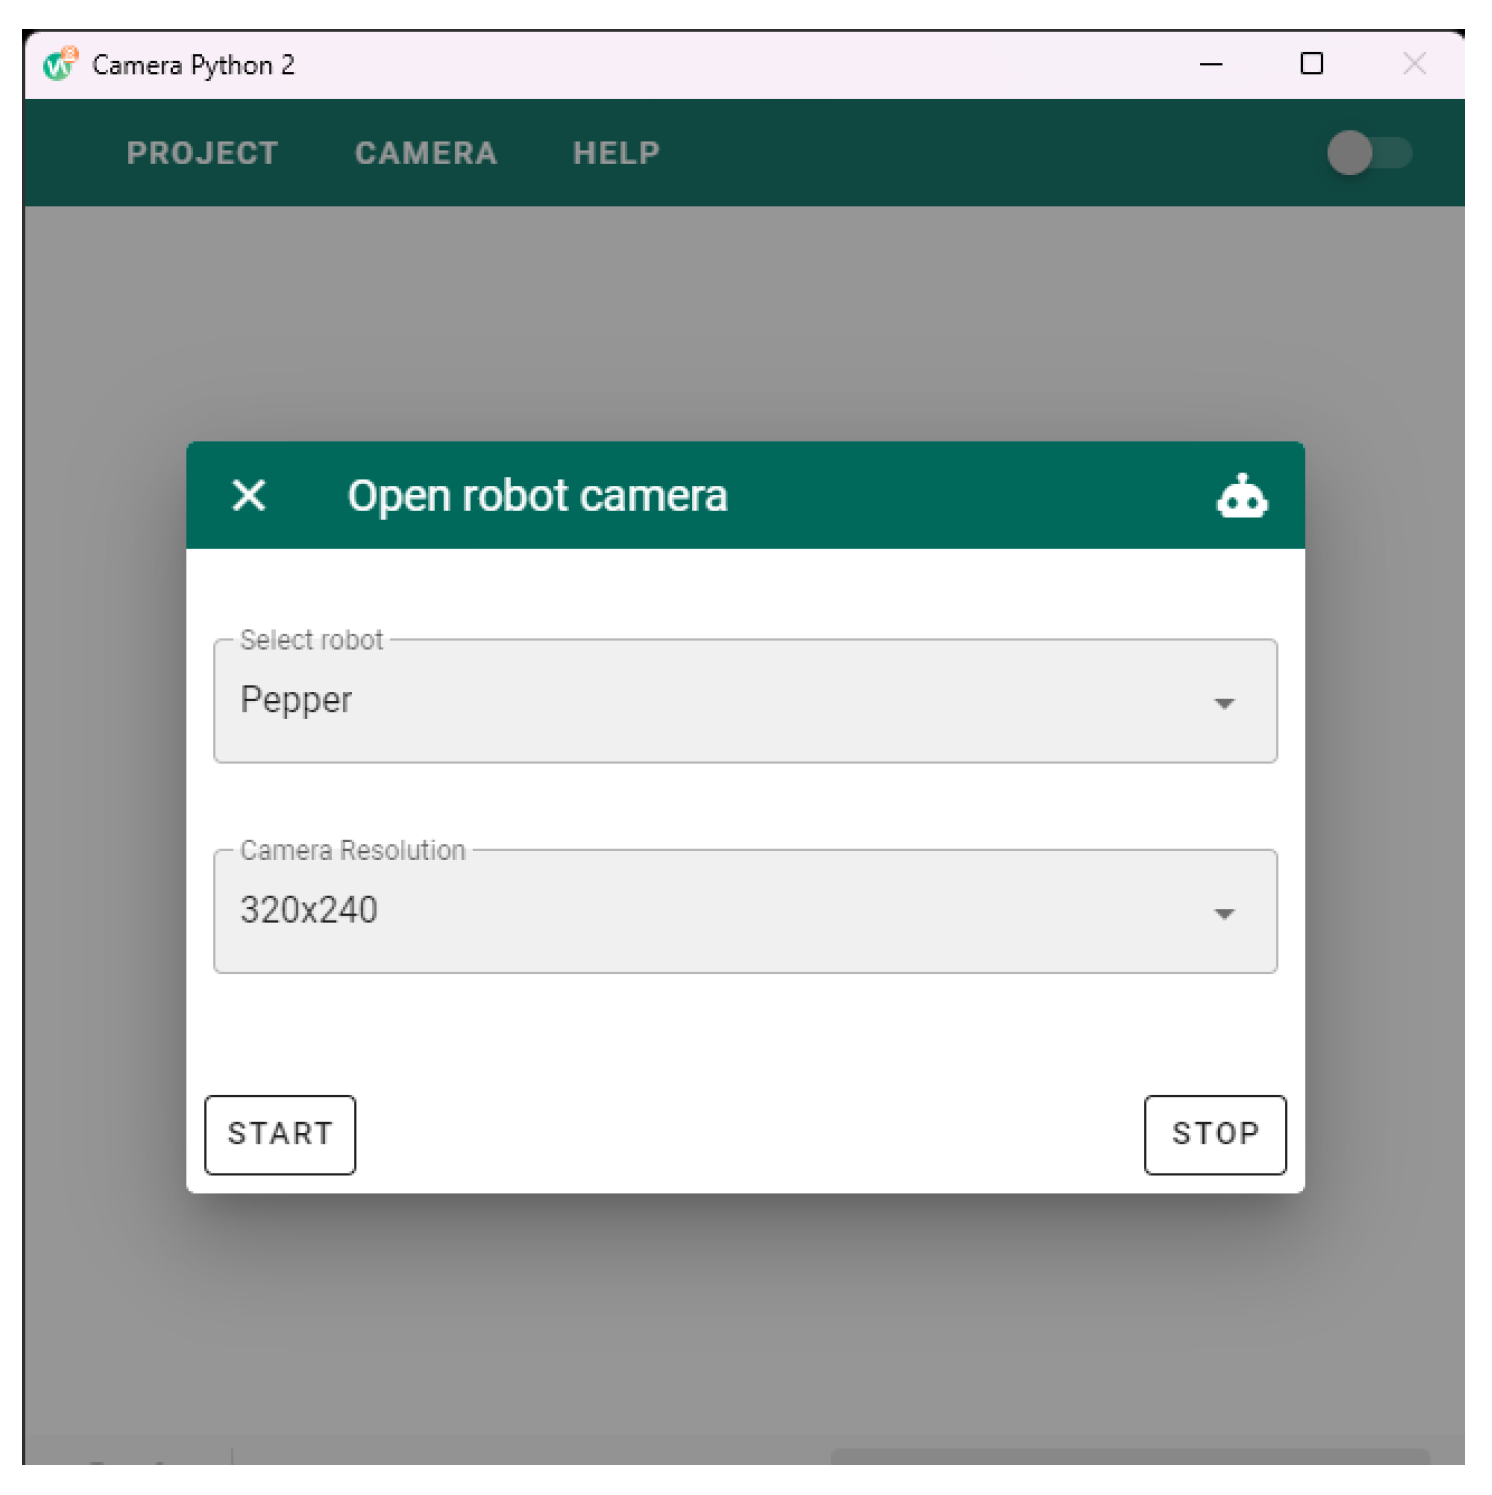Image resolution: width=1492 pixels, height=1495 pixels.
Task: Minimize the Camera Python 2 window
Action: pyautogui.click(x=1210, y=65)
